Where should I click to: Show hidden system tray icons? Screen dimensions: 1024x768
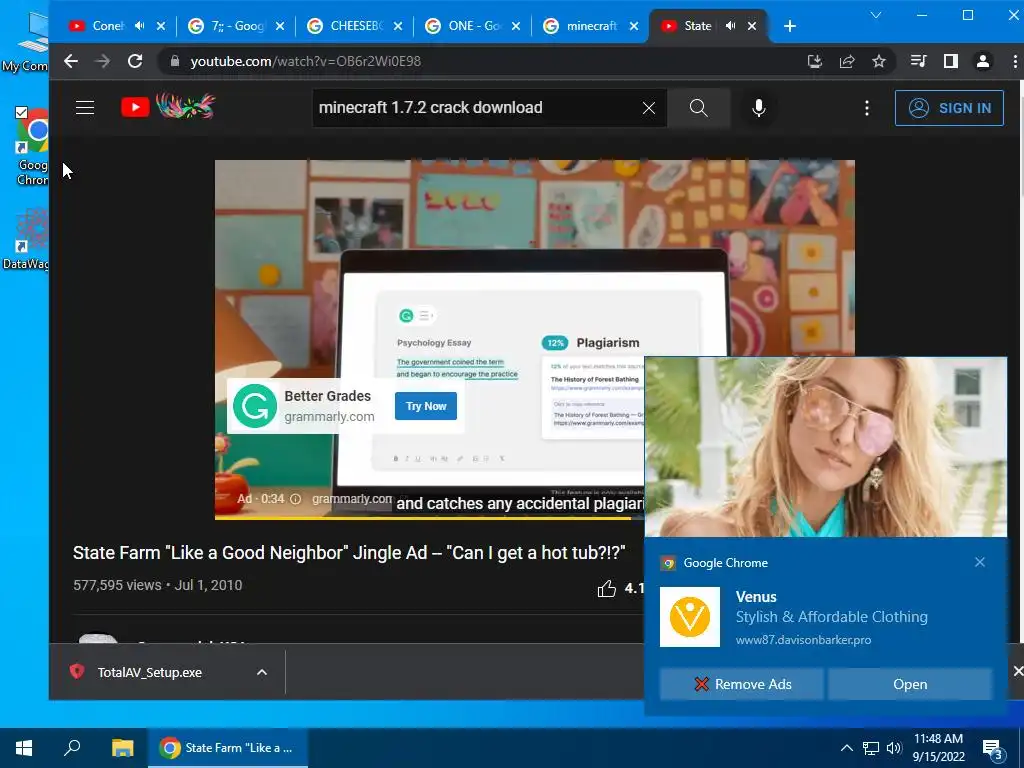tap(846, 748)
